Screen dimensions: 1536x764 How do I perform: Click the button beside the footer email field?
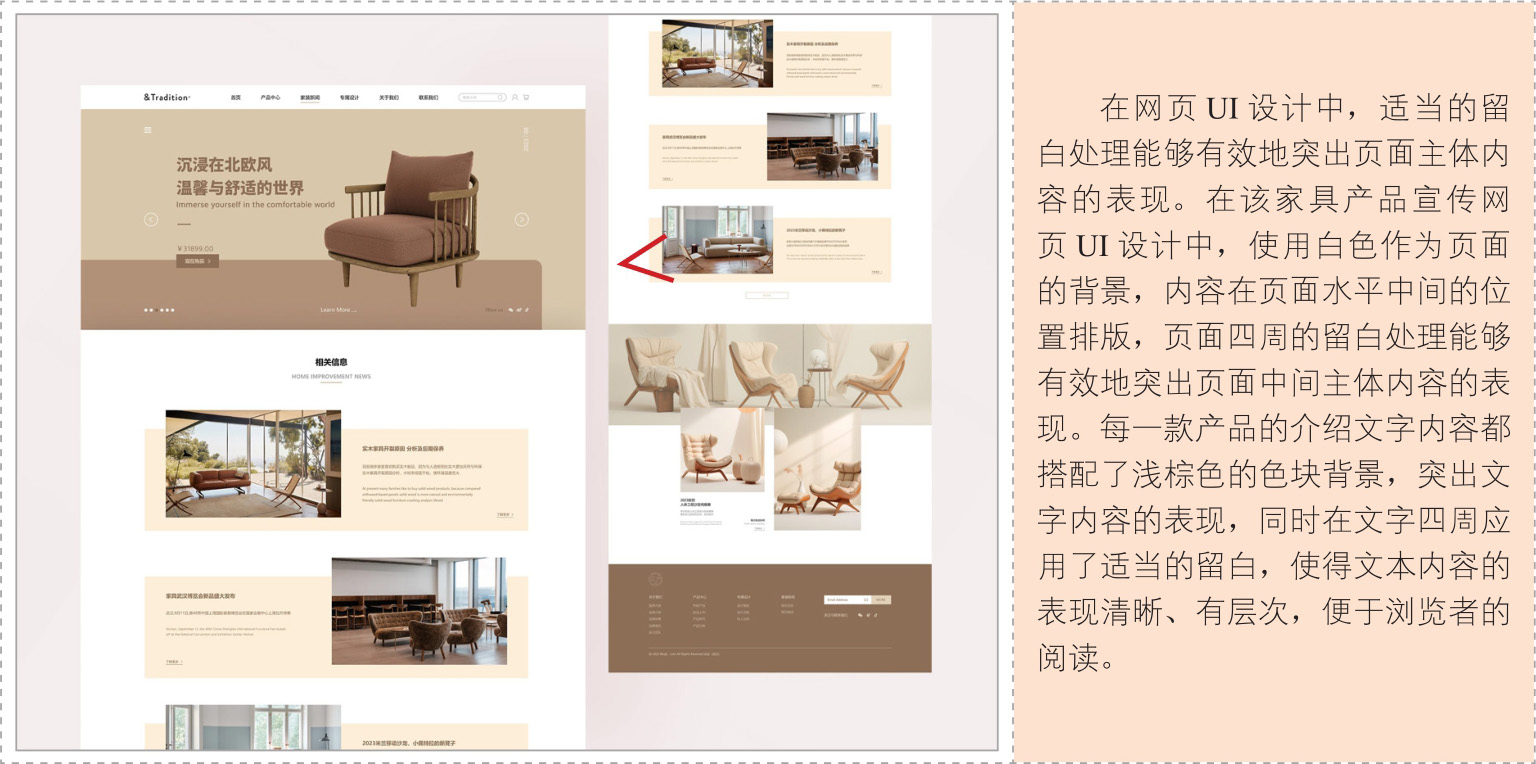[880, 599]
